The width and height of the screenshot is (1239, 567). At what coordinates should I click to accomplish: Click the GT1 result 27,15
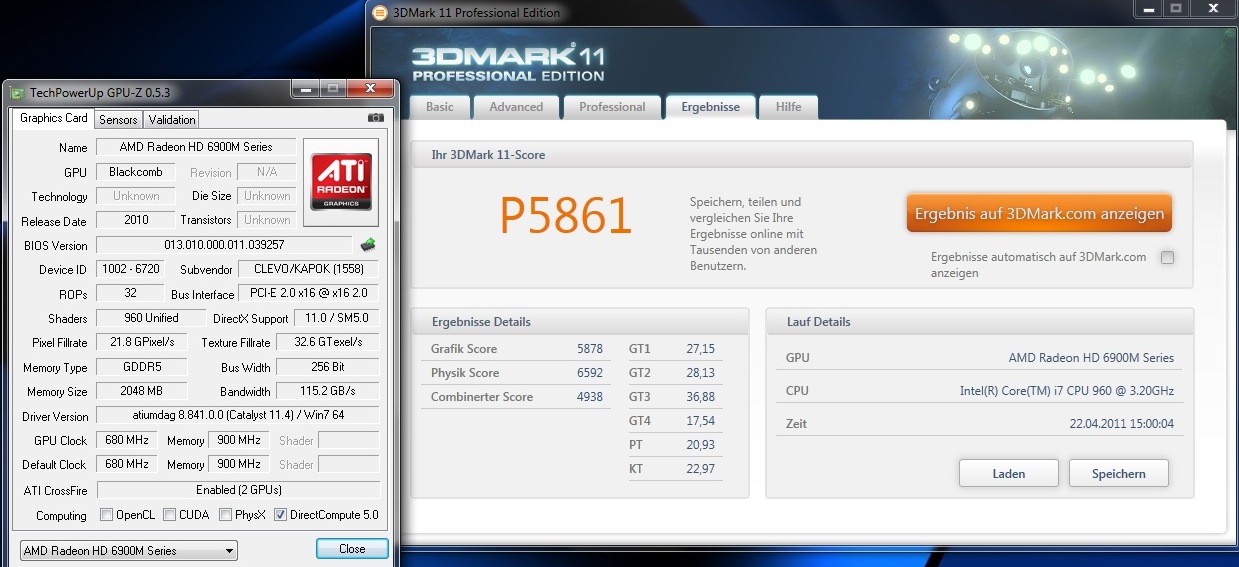(x=700, y=349)
